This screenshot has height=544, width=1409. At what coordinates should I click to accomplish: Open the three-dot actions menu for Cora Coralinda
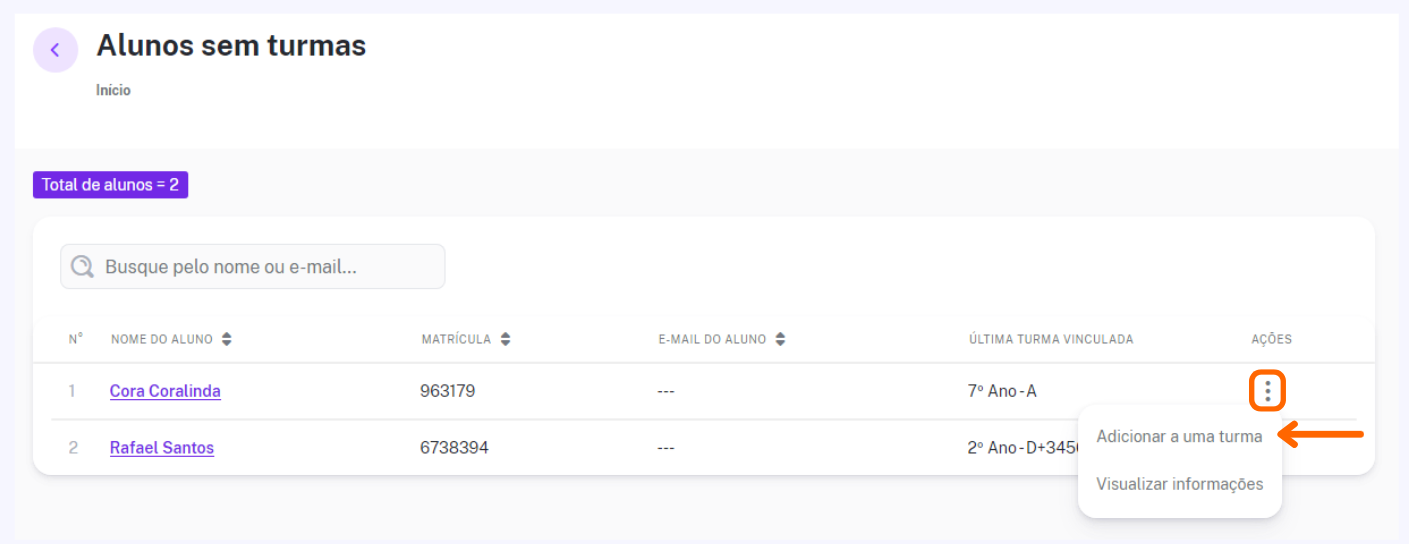[x=1267, y=390]
